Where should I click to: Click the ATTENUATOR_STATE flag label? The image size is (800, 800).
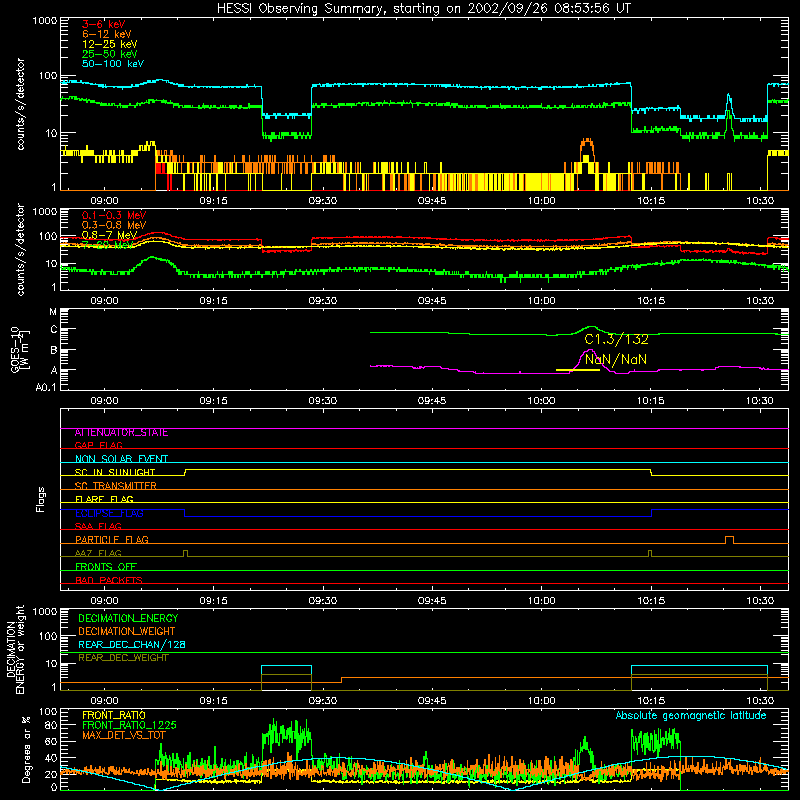pyautogui.click(x=121, y=433)
